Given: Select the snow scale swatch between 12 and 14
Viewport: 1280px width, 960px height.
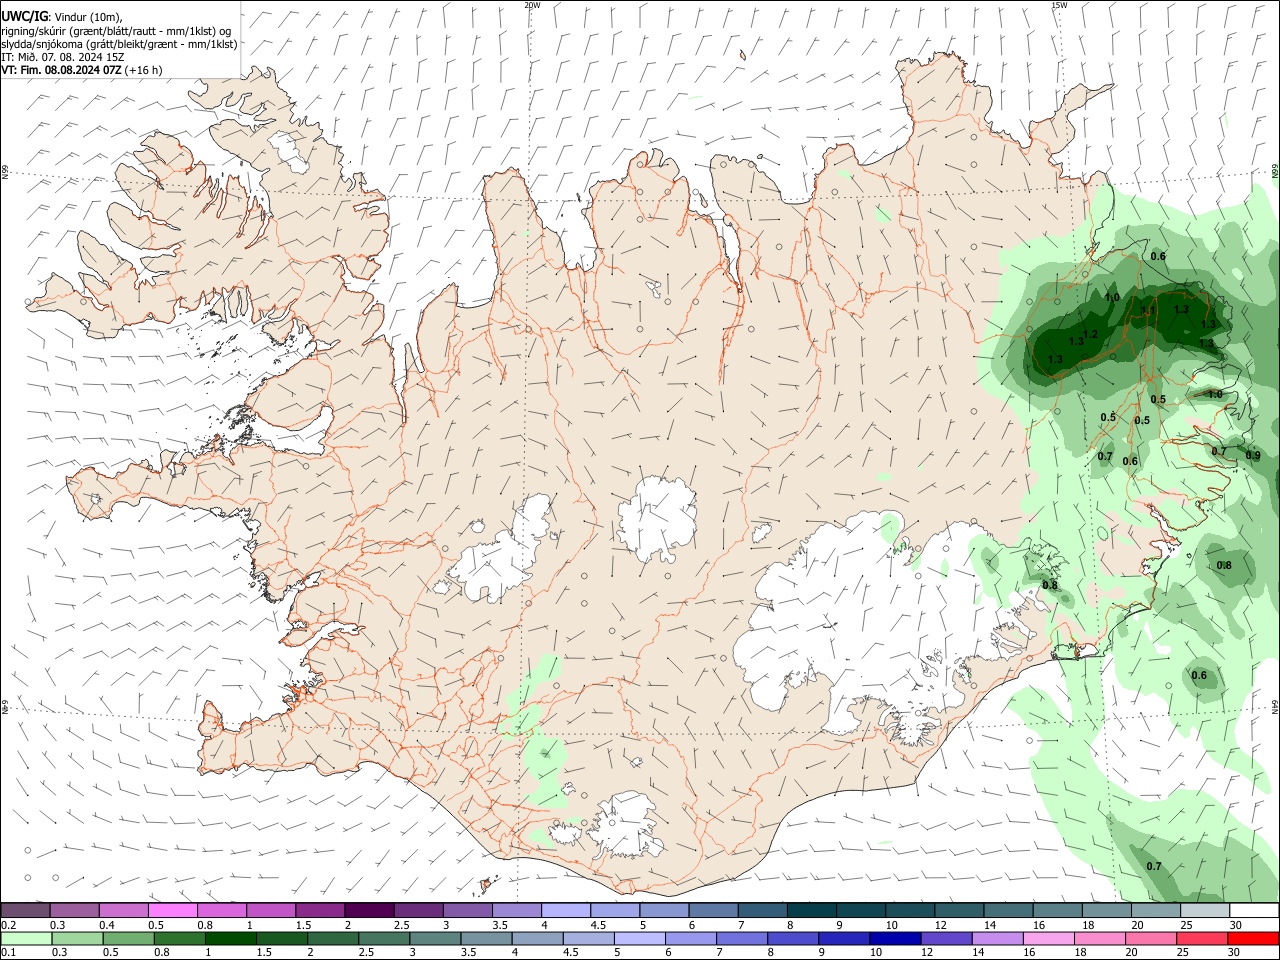Looking at the screenshot, I should pyautogui.click(x=958, y=910).
